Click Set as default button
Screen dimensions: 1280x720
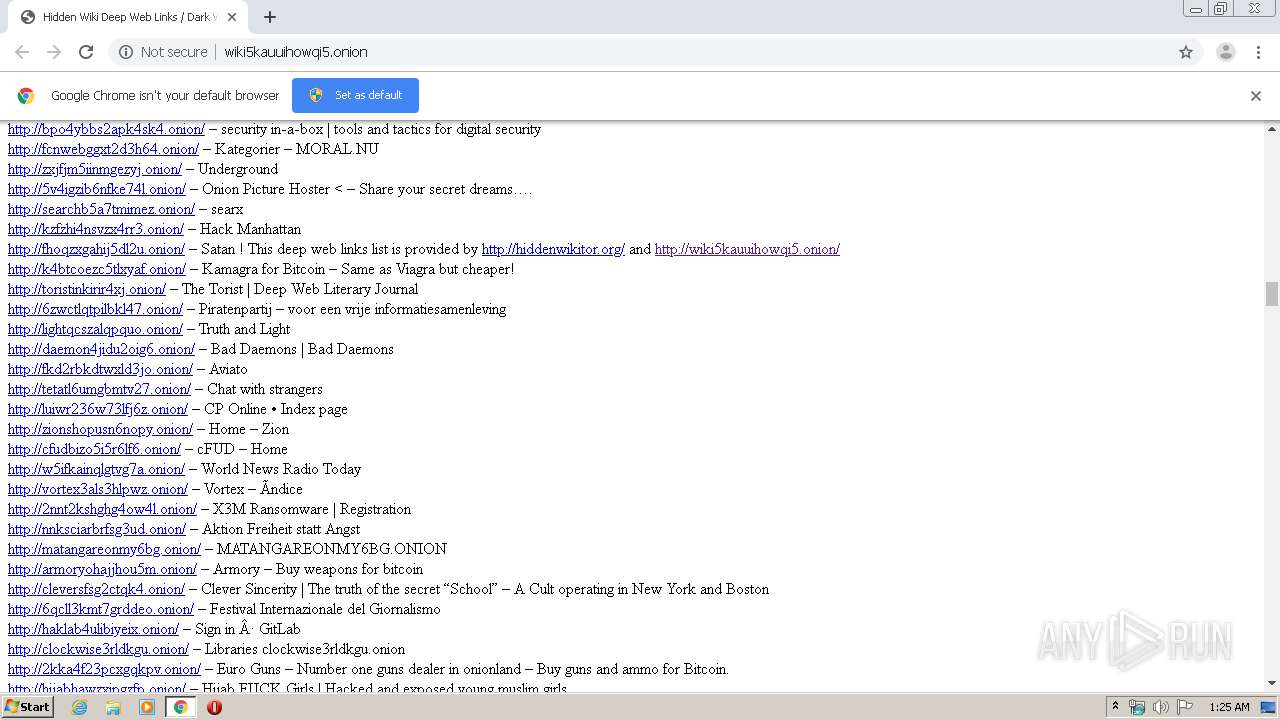pos(355,95)
